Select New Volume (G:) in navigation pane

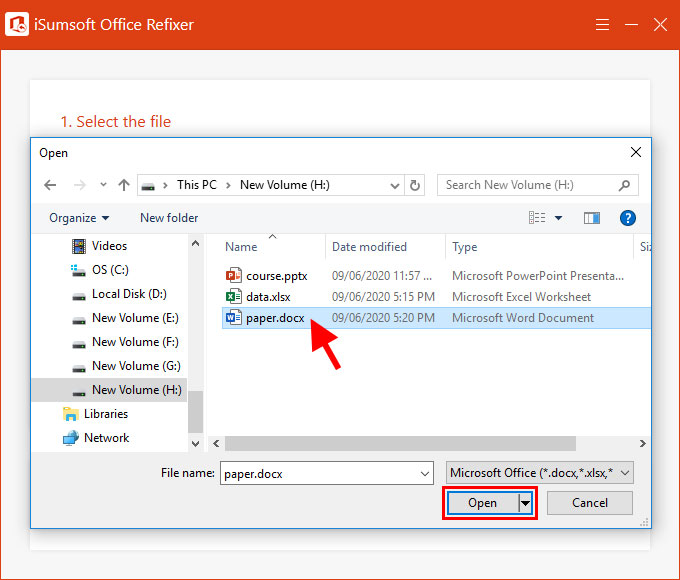coord(136,366)
